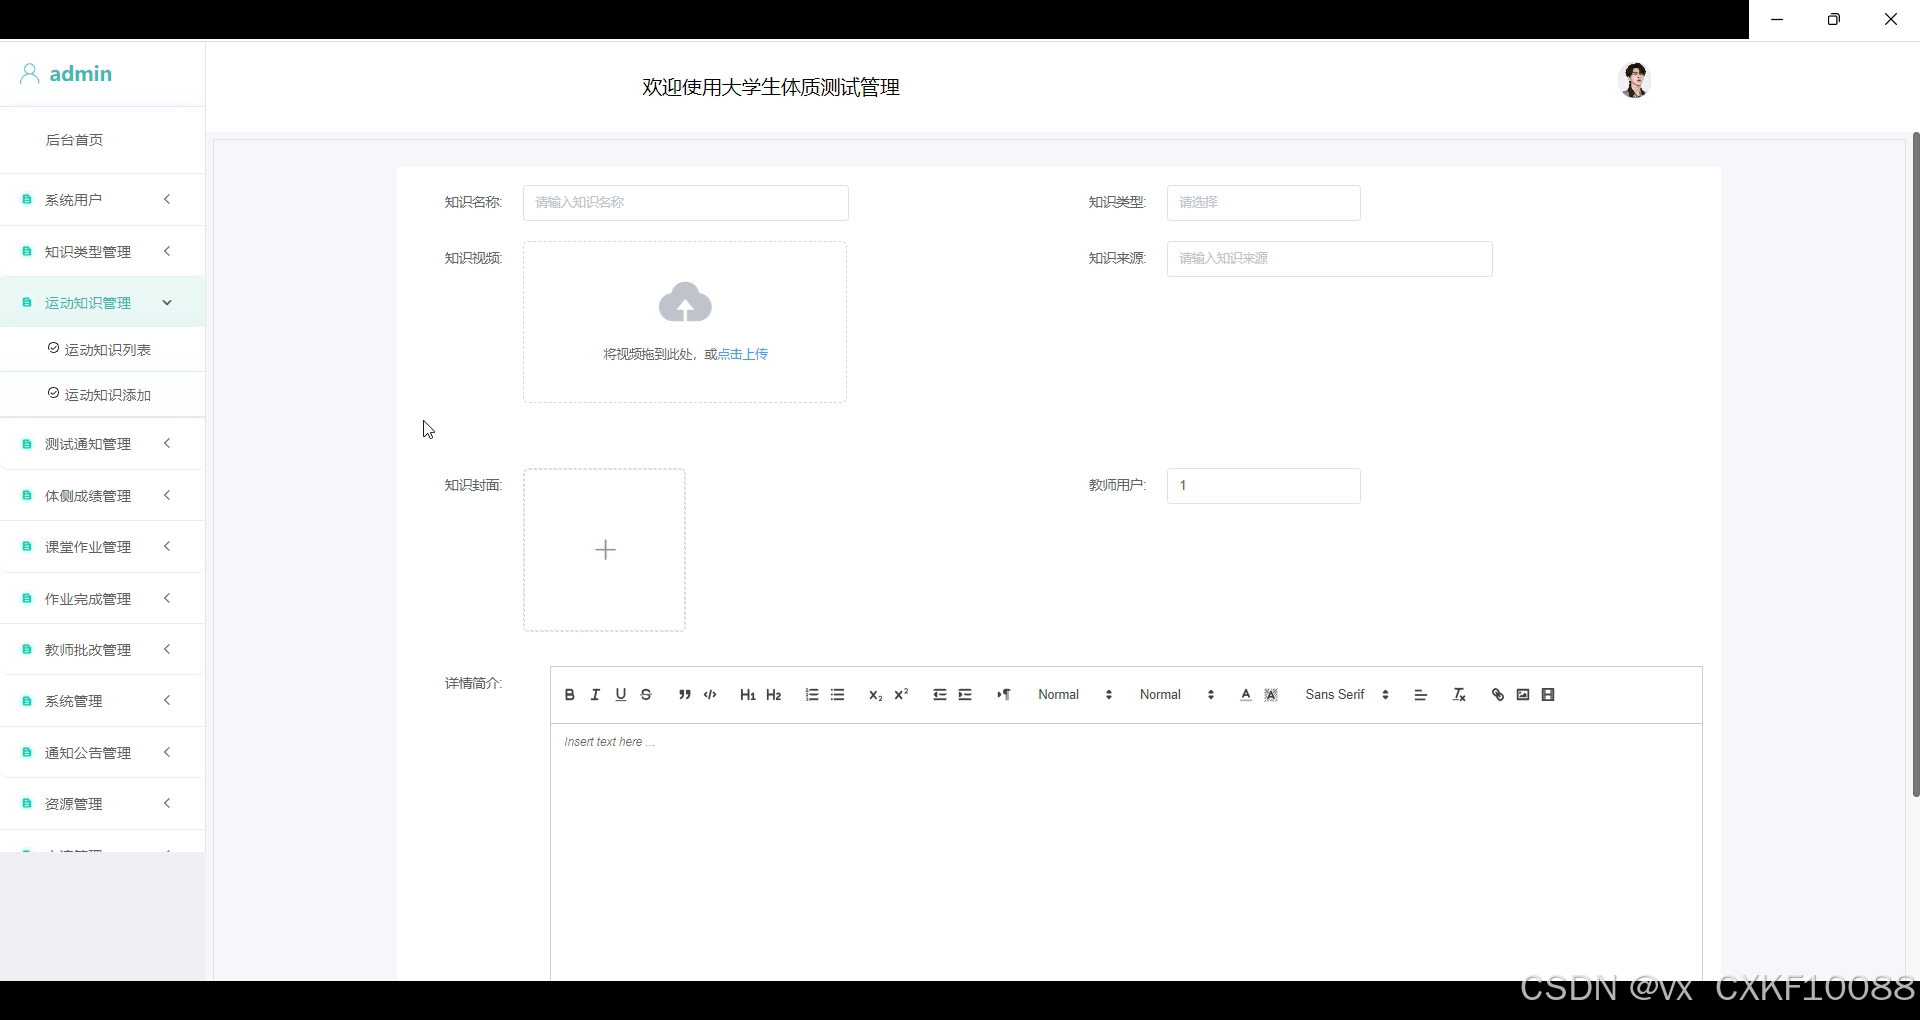Expand the 知识类型管理 menu
1920x1020 pixels.
pos(102,252)
